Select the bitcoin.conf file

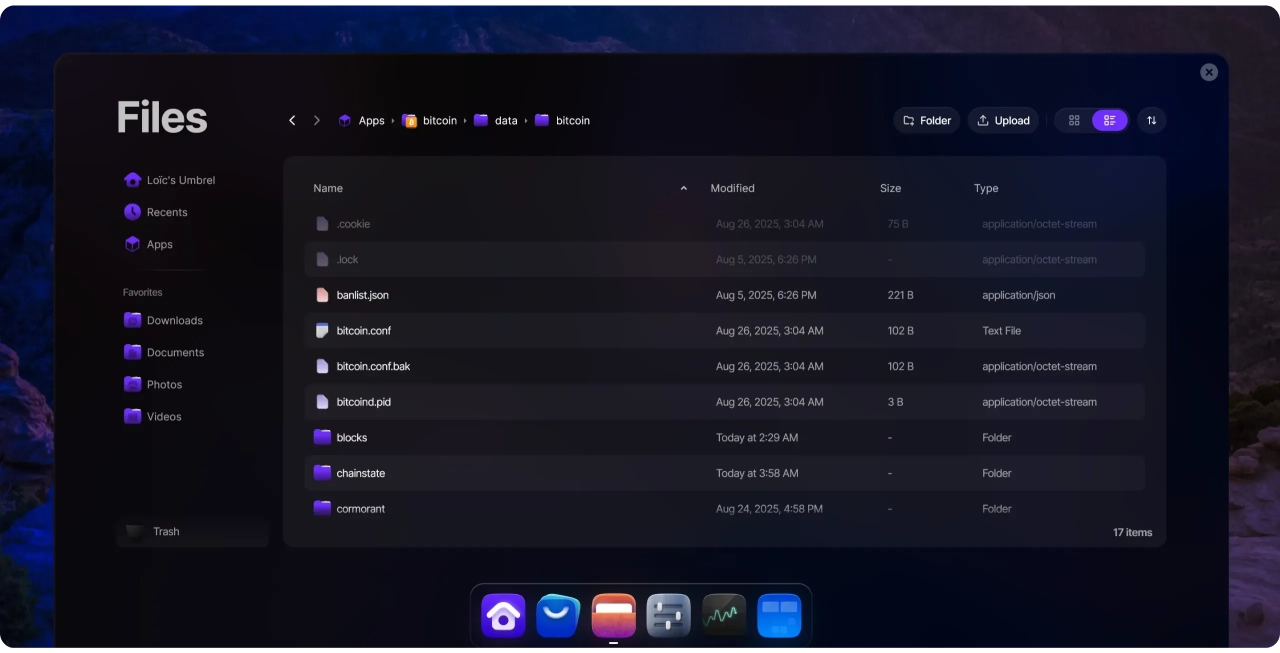pos(363,331)
